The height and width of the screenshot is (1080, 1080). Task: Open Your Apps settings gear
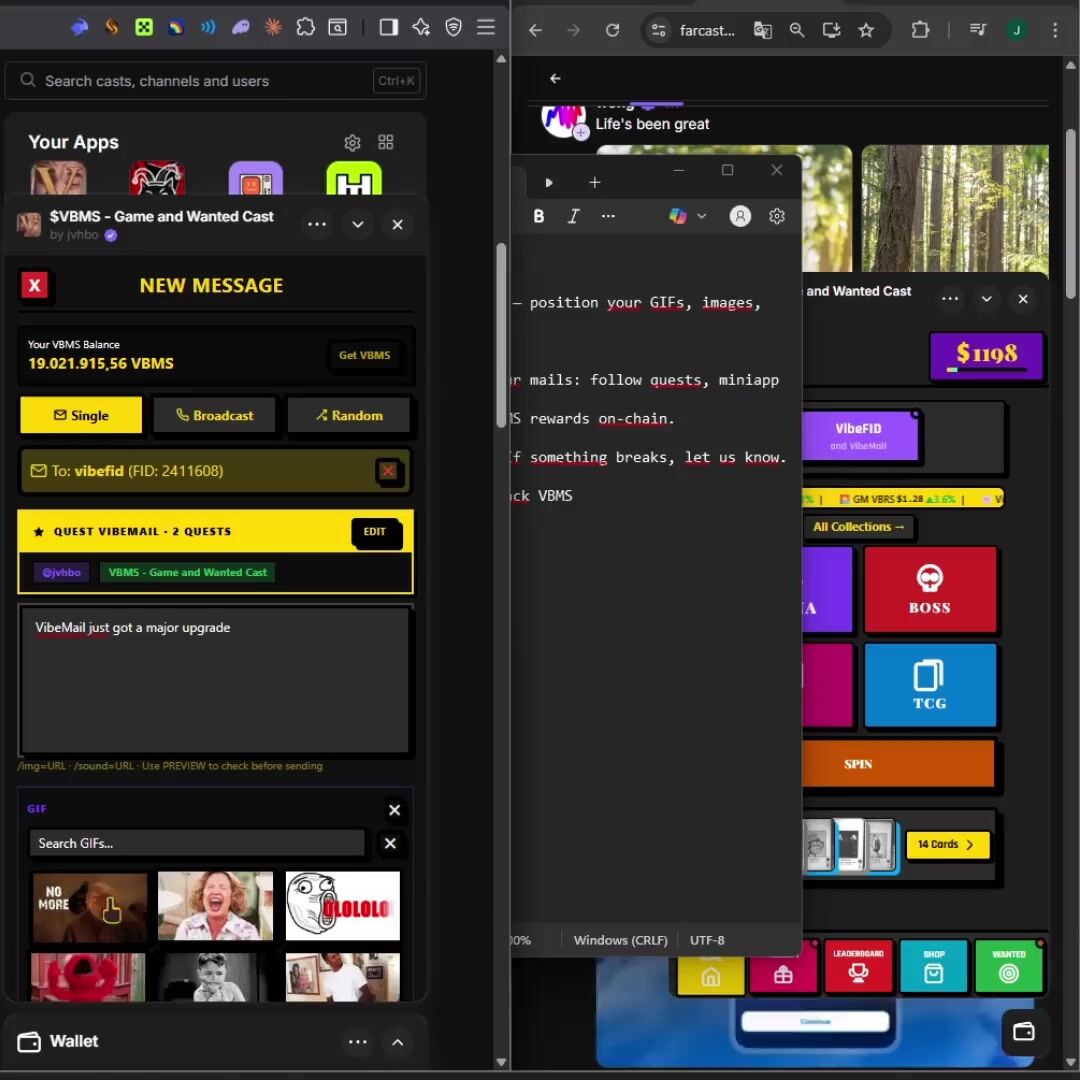tap(352, 143)
